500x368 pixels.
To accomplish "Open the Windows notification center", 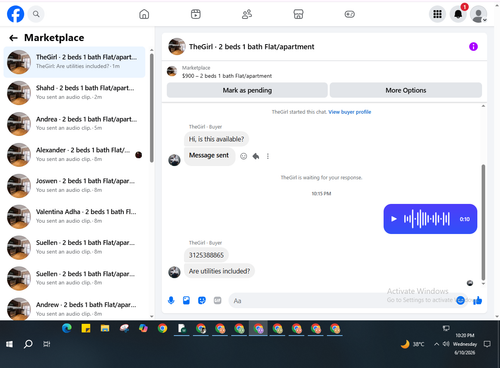I will (487, 344).
